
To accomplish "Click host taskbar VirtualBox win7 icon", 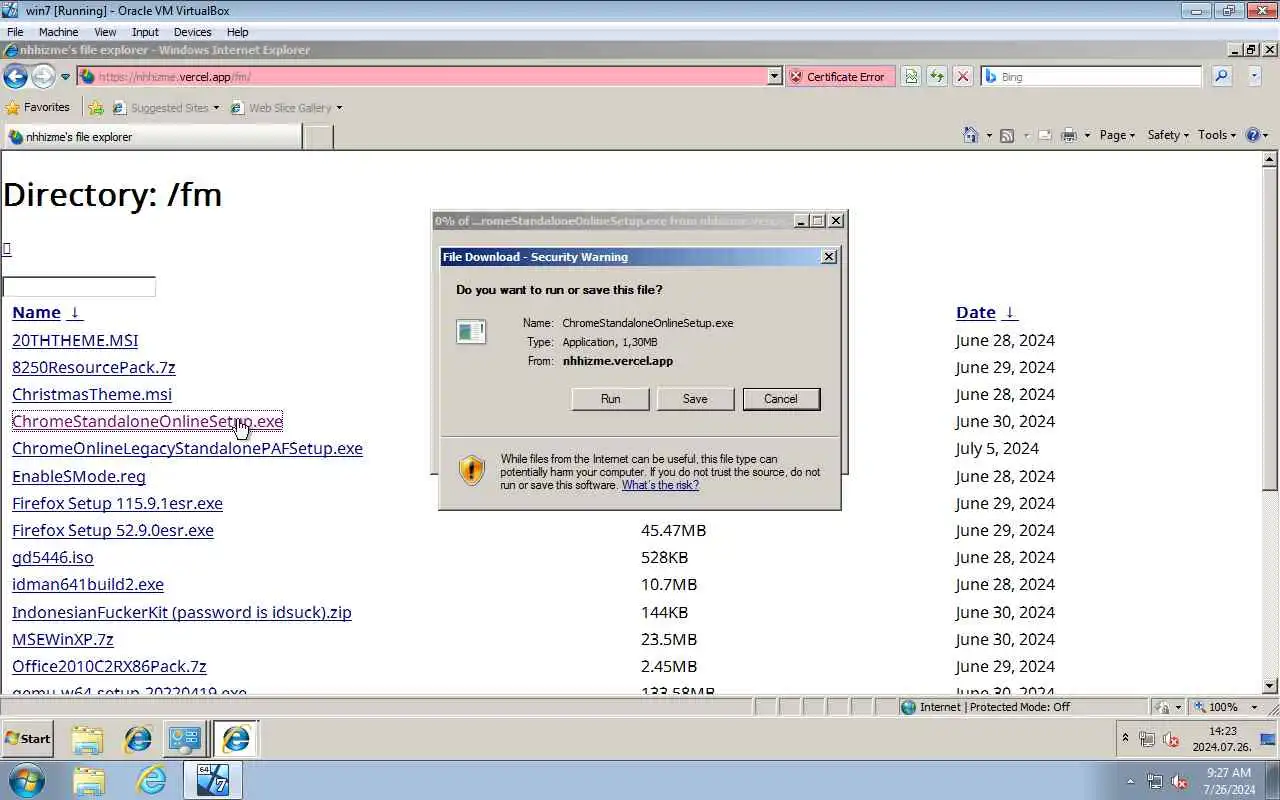I will coord(212,780).
